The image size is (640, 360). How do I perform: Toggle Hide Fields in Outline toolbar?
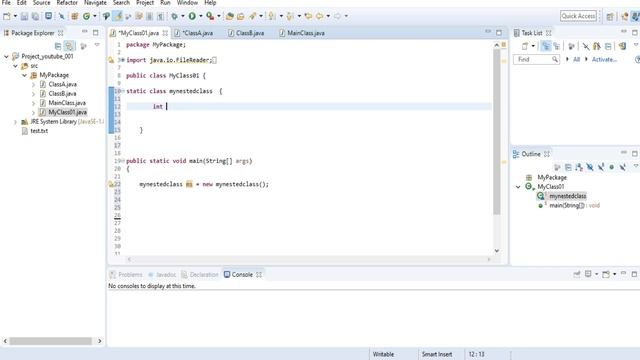click(x=590, y=167)
